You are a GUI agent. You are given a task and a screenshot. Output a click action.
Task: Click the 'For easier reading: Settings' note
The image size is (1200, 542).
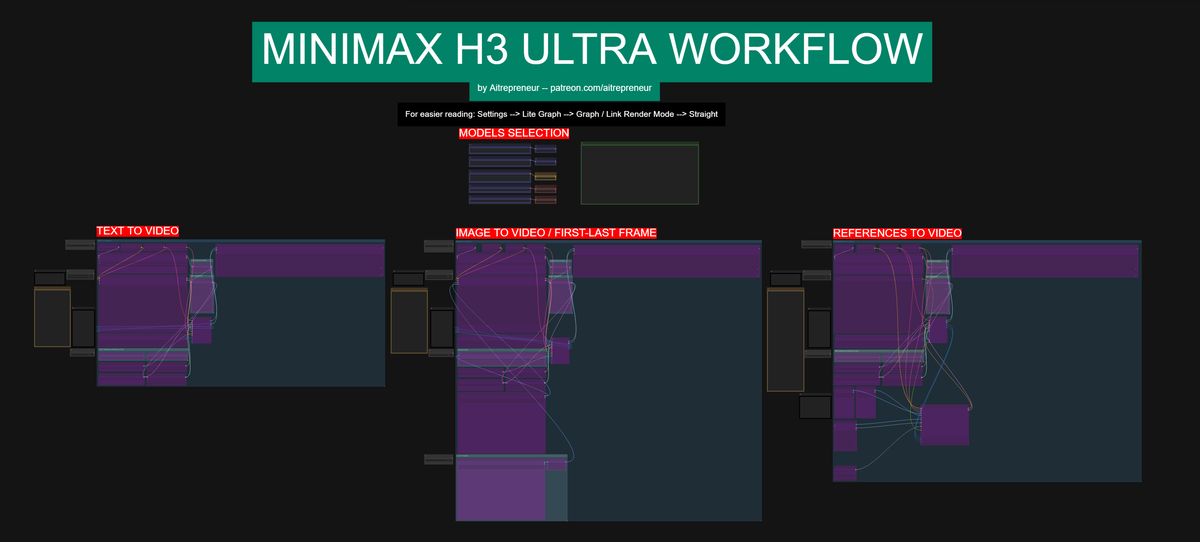[561, 114]
